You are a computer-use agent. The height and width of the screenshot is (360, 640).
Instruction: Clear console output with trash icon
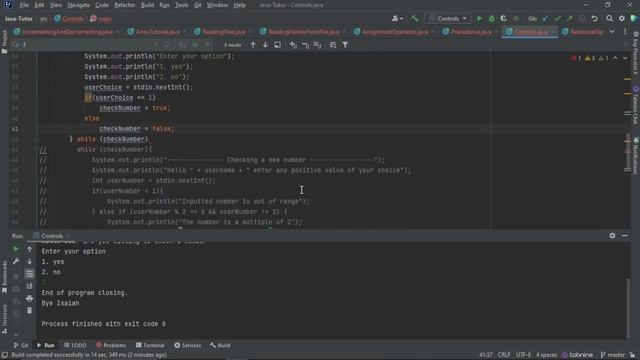(29, 311)
